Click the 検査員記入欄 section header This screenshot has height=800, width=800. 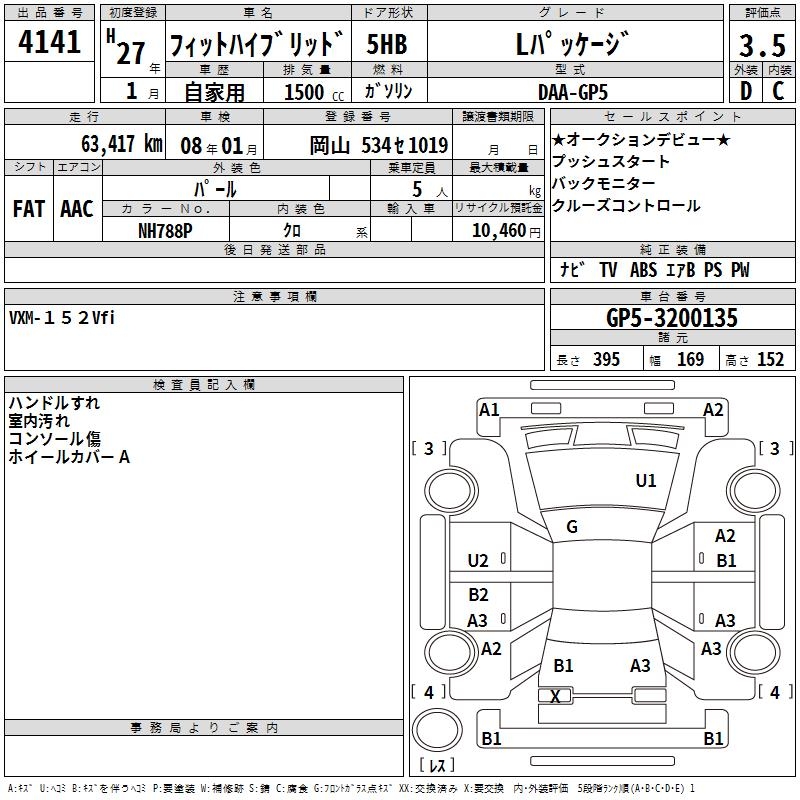tap(204, 385)
